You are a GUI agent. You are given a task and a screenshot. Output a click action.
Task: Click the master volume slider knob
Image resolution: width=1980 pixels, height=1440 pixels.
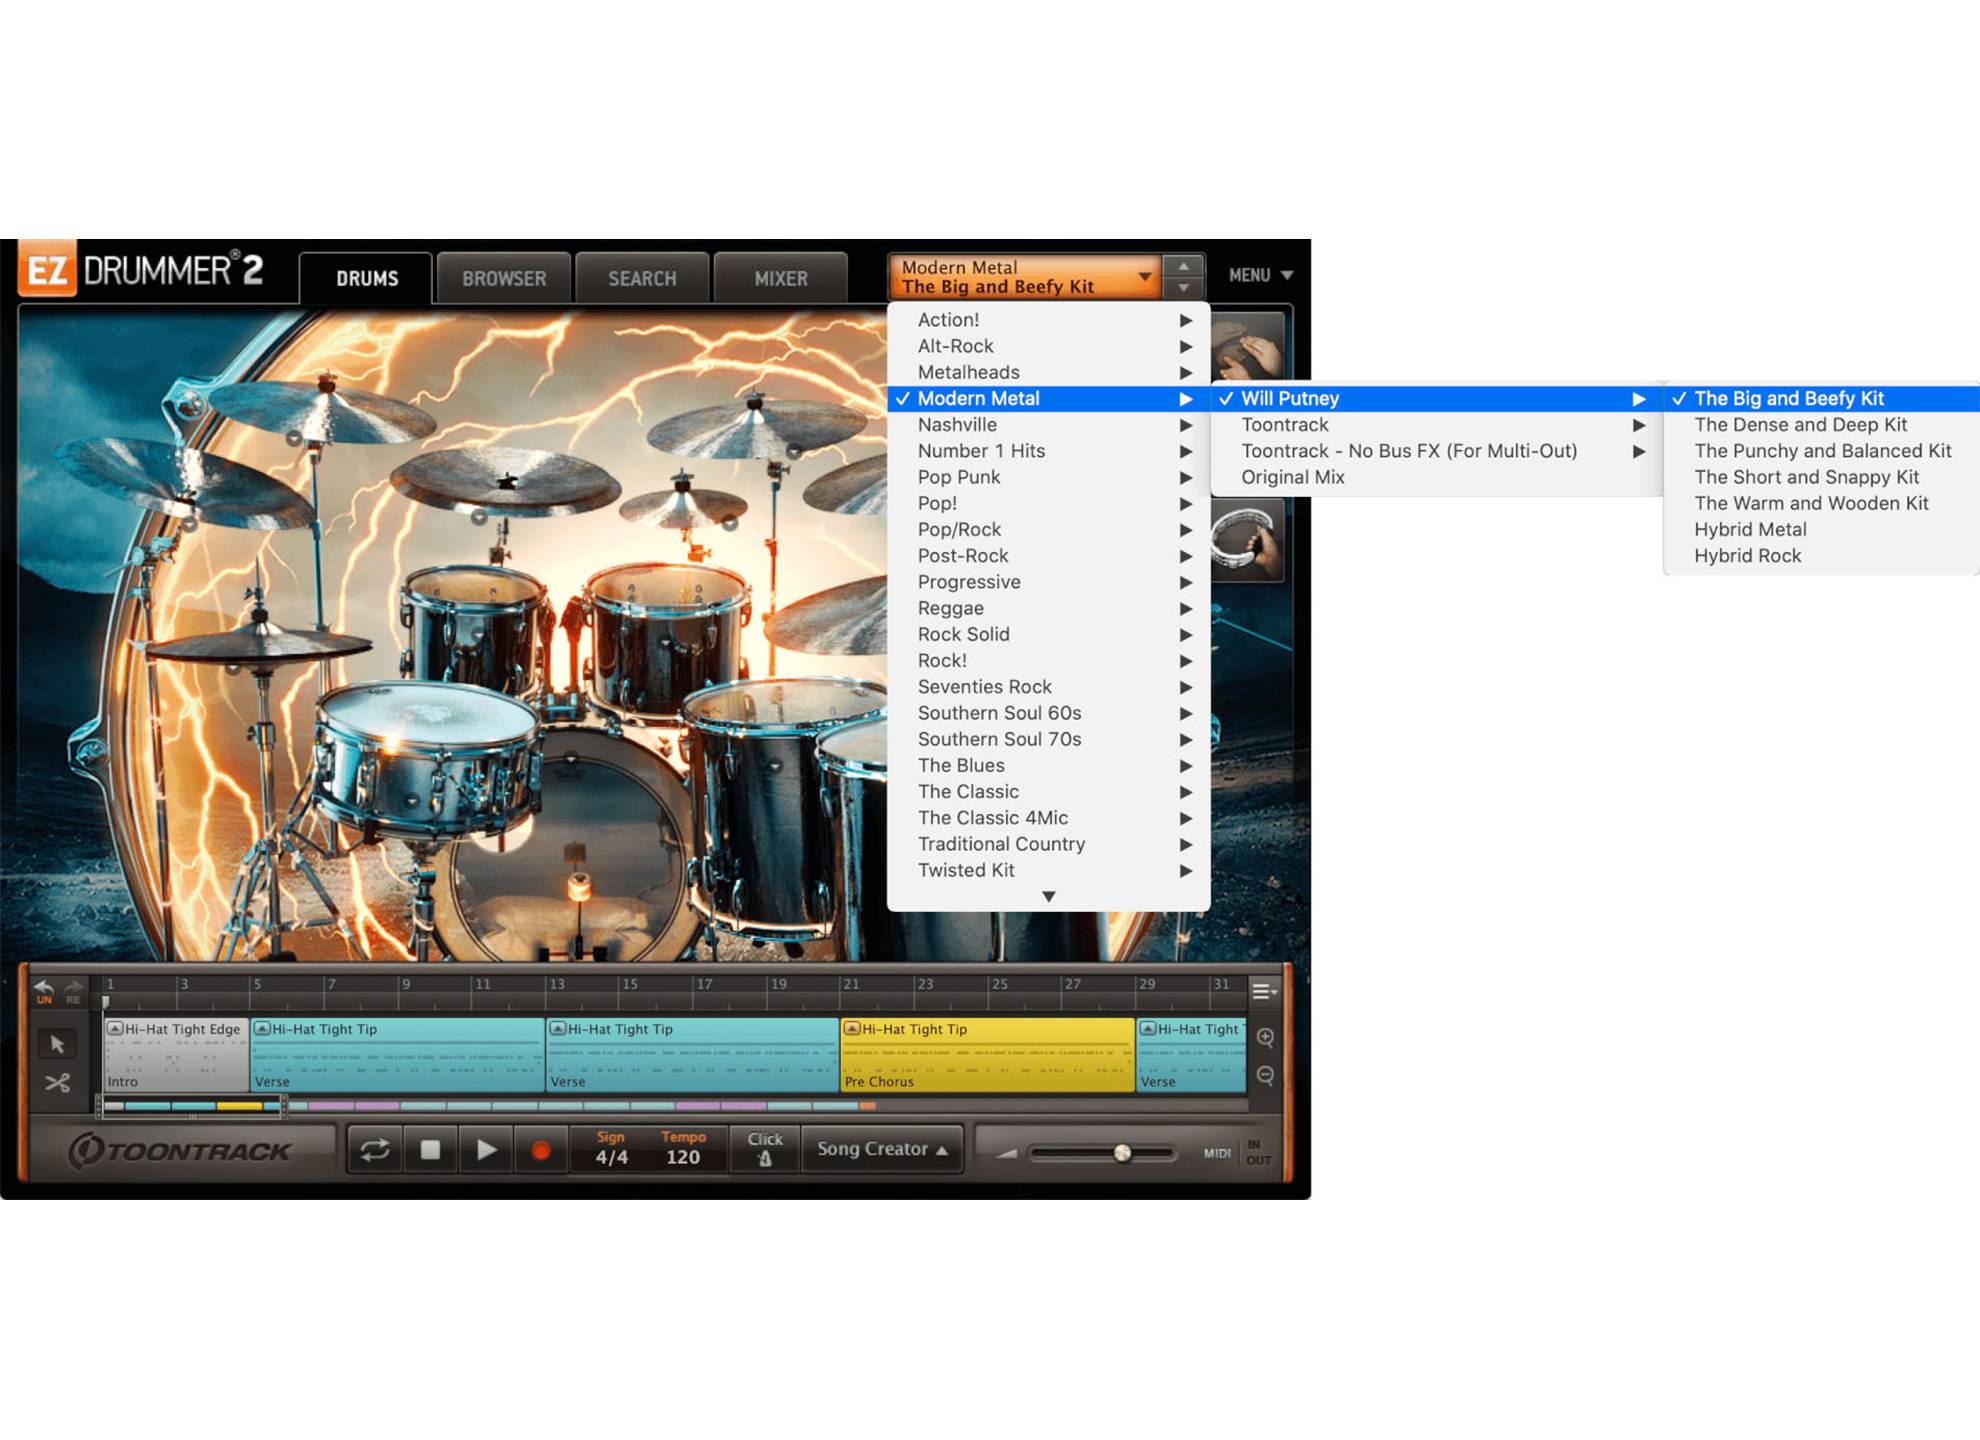point(1122,1153)
